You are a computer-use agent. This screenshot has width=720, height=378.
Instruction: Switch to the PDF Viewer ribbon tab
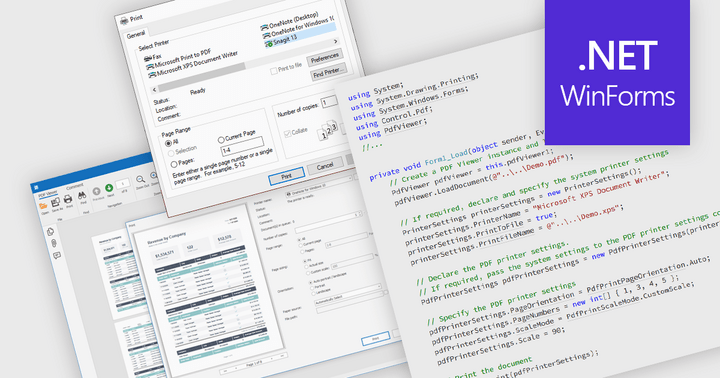tap(48, 193)
